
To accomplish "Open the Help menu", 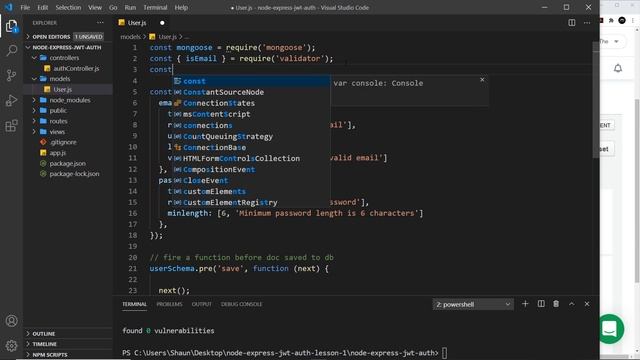I will (x=181, y=7).
